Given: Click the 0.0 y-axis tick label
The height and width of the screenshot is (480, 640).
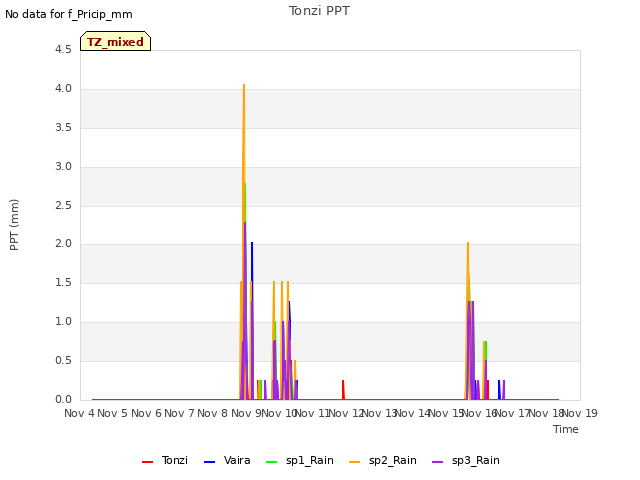Looking at the screenshot, I should [x=63, y=400].
